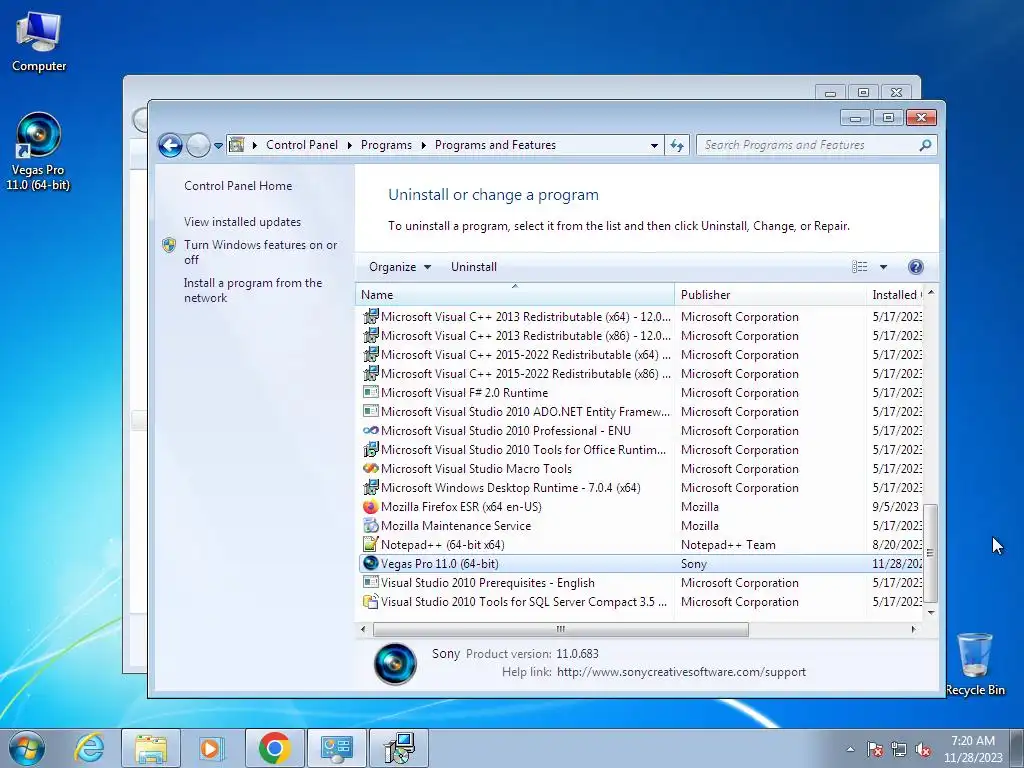Click the muted volume tray icon
Image resolution: width=1024 pixels, height=768 pixels.
(923, 749)
